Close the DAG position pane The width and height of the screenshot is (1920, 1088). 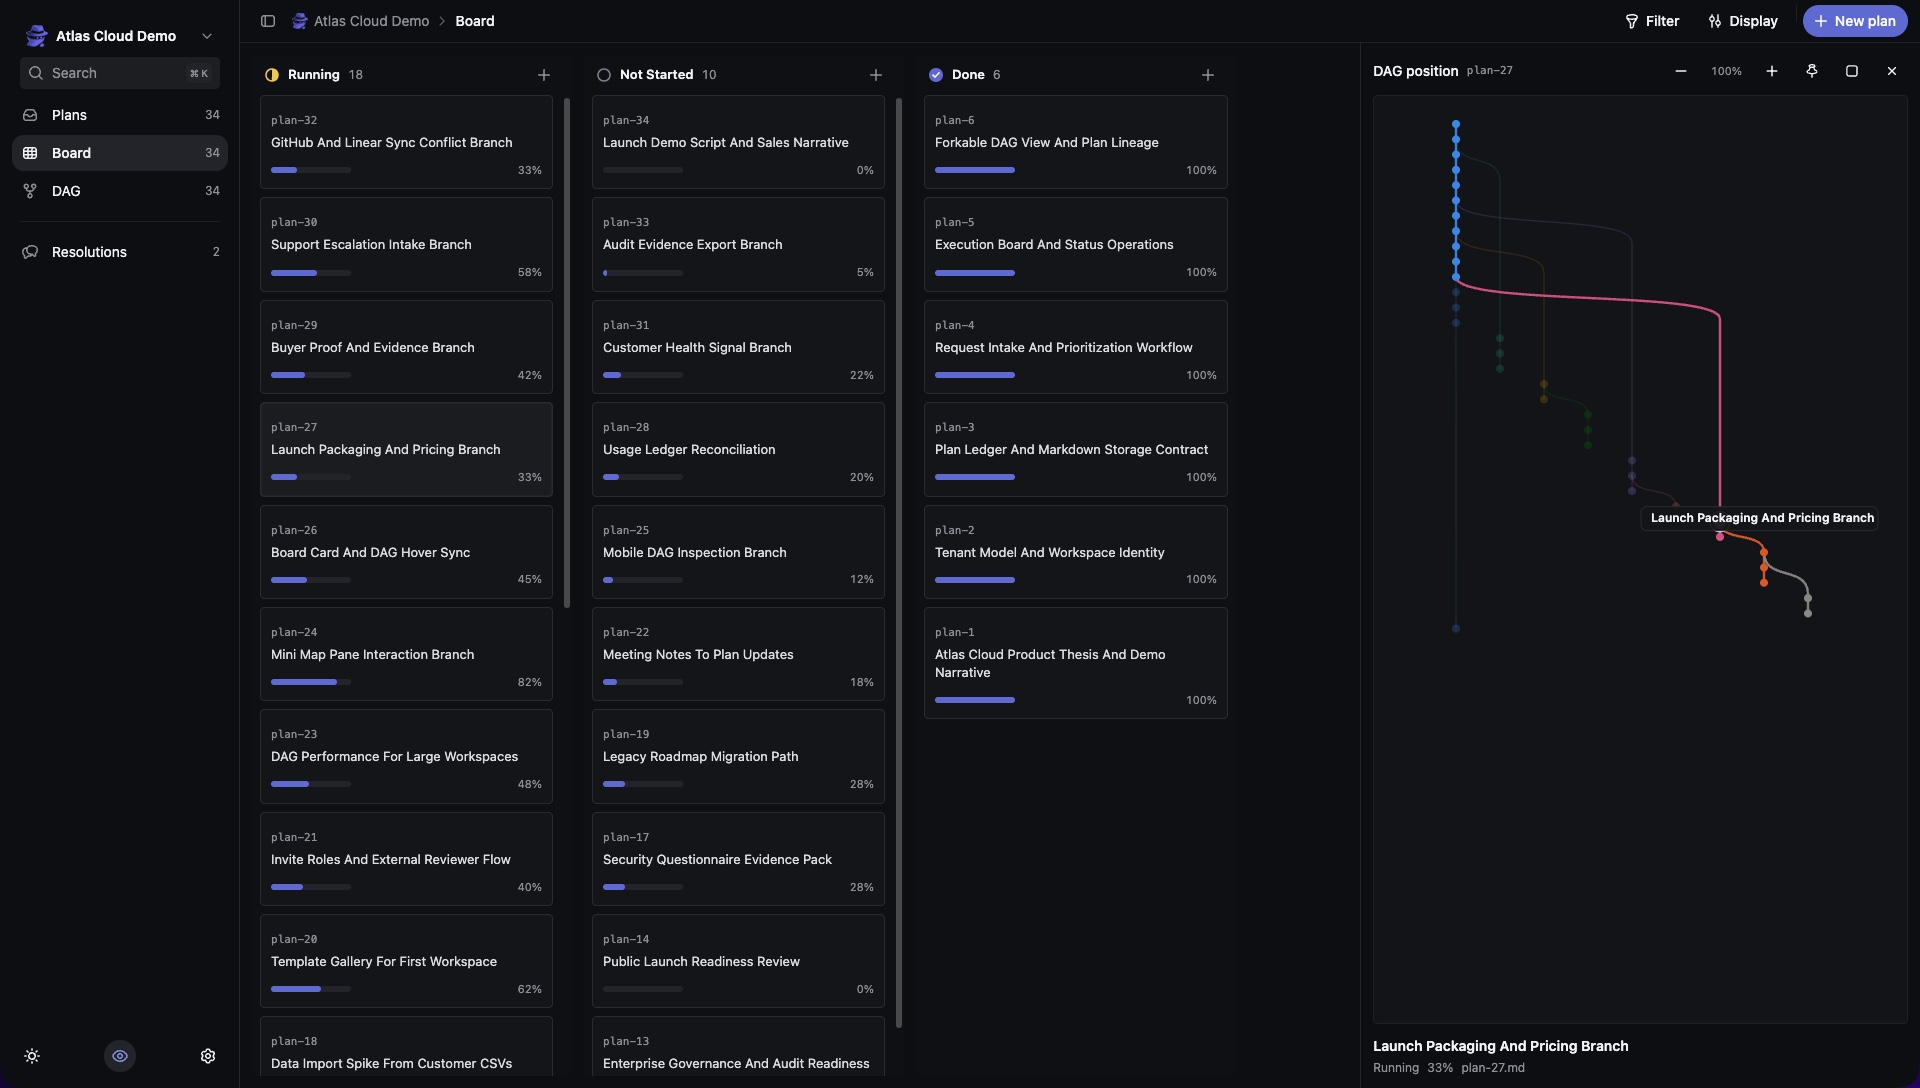pyautogui.click(x=1892, y=71)
